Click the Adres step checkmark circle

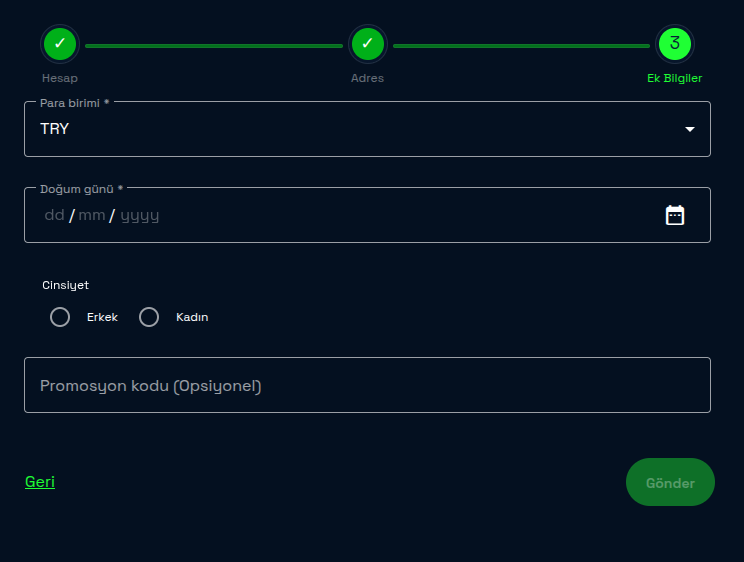[x=367, y=44]
